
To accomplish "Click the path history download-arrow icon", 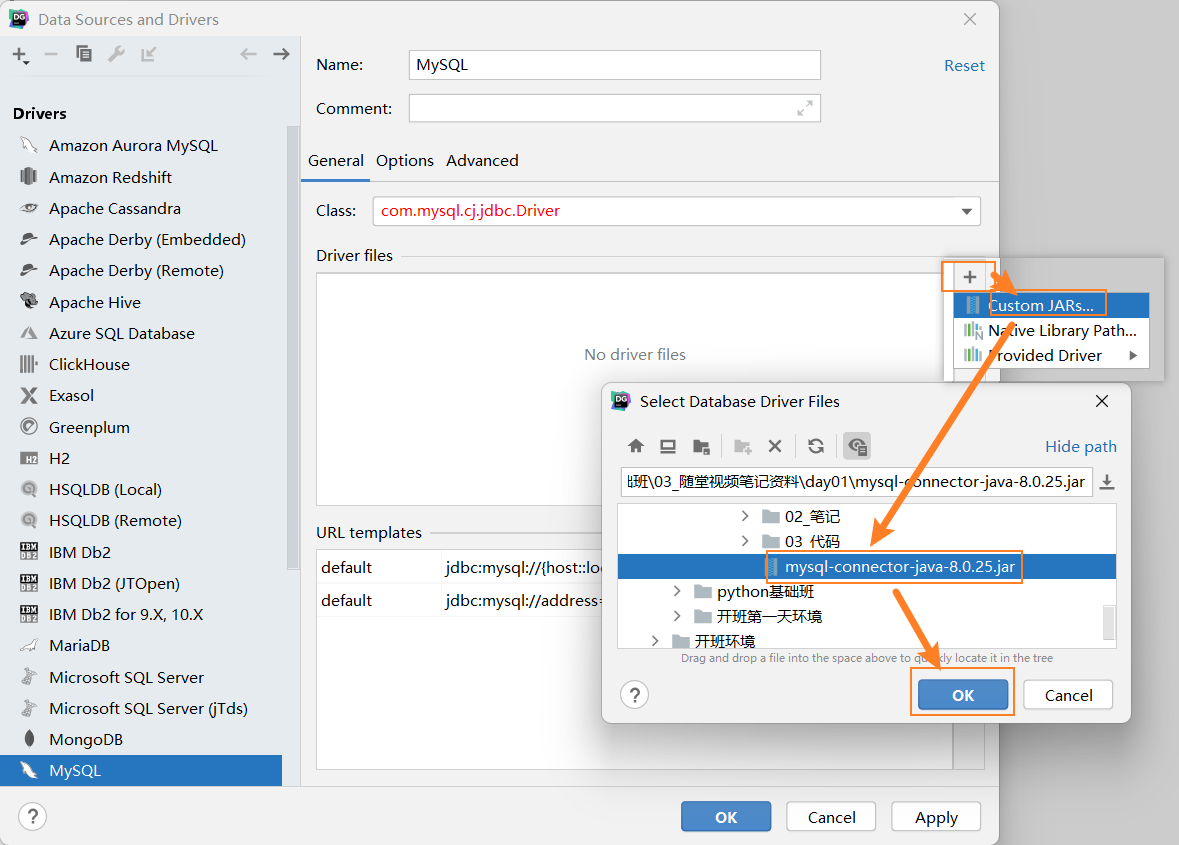I will [1107, 482].
